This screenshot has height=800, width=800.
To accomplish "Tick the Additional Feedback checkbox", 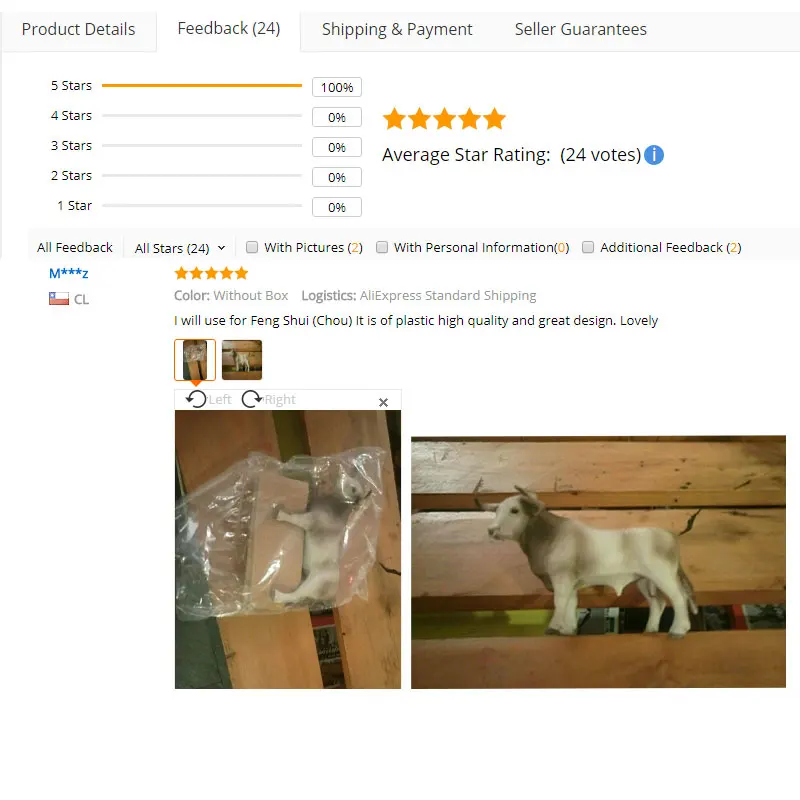I will 588,247.
